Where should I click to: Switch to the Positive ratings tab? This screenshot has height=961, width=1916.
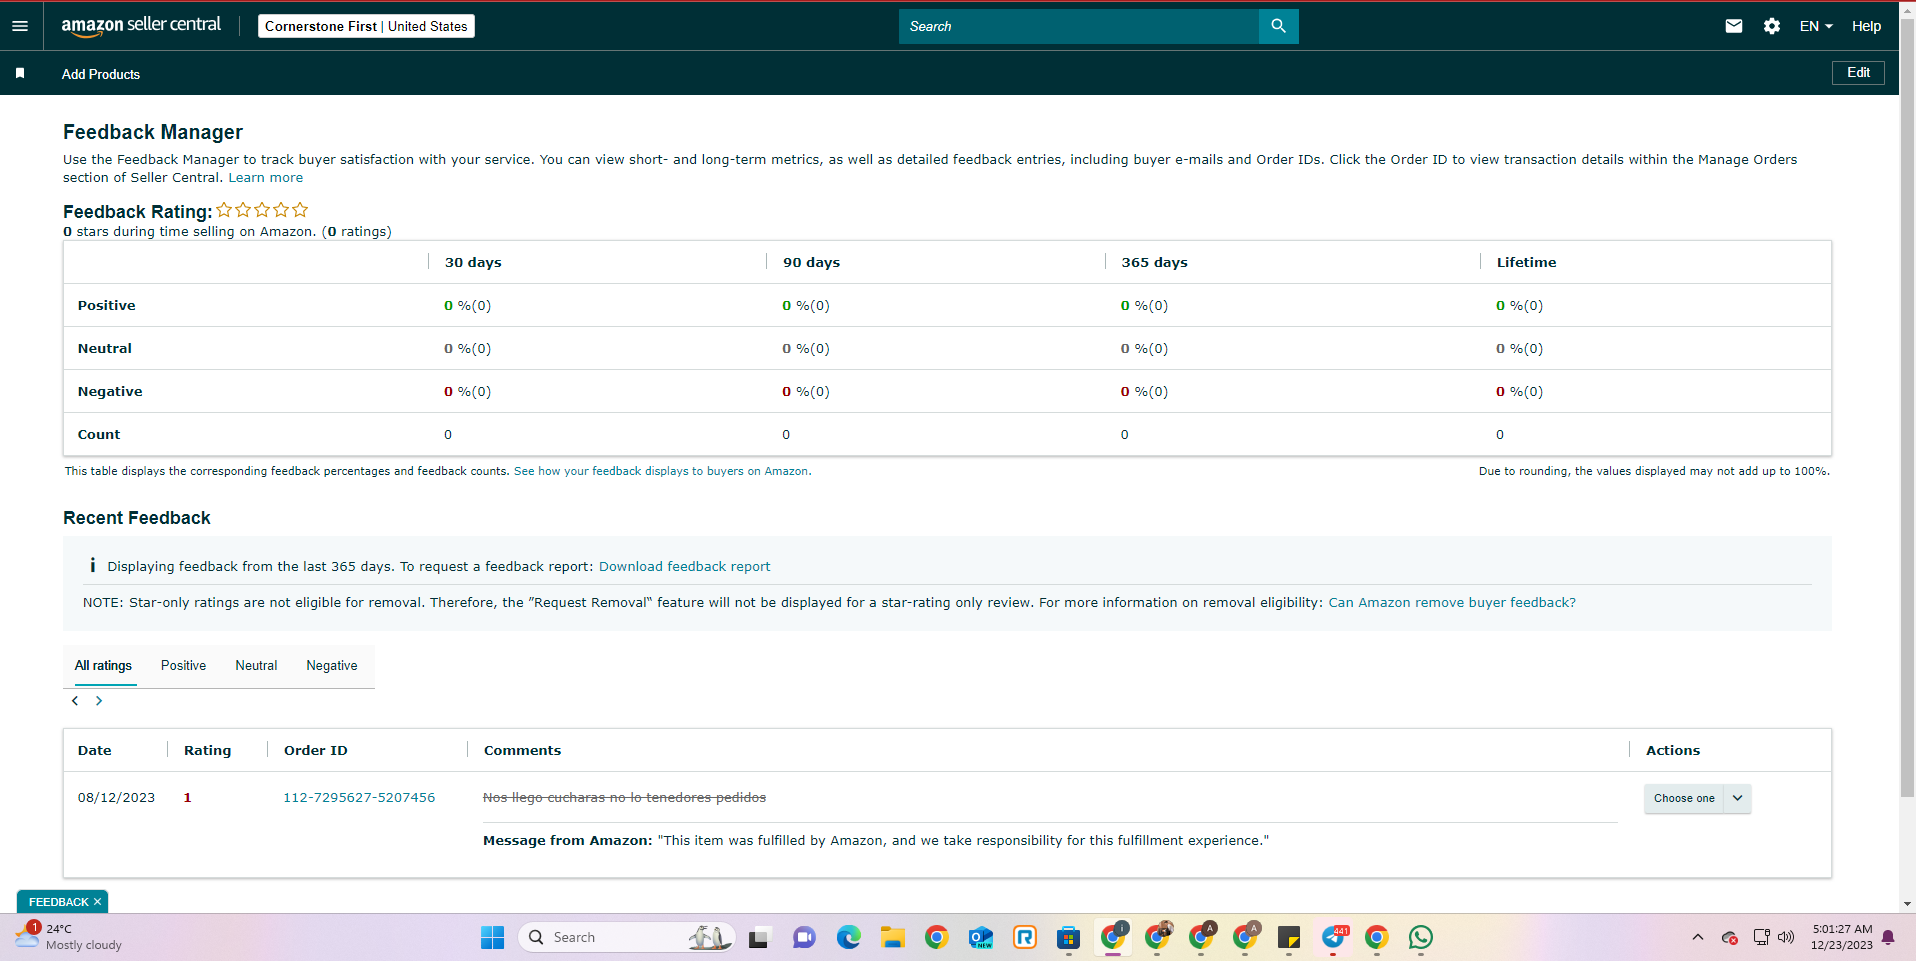(x=183, y=666)
